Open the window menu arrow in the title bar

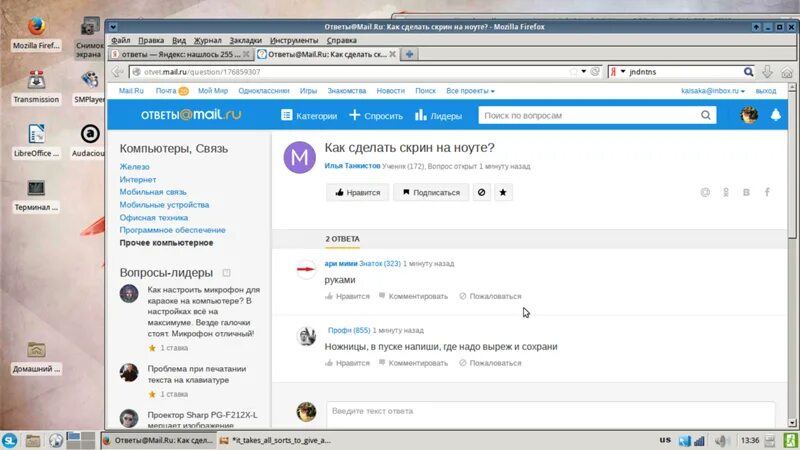(113, 27)
